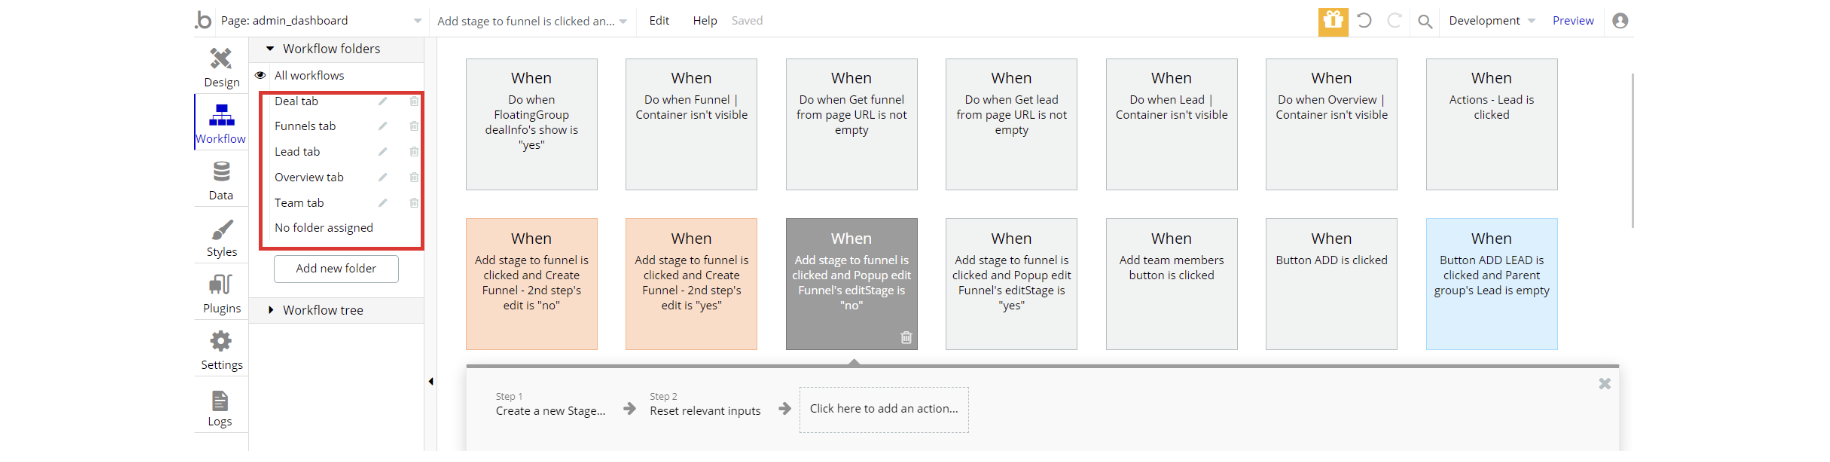The height and width of the screenshot is (462, 1830).
Task: Open the Settings gear icon
Action: pos(221,342)
